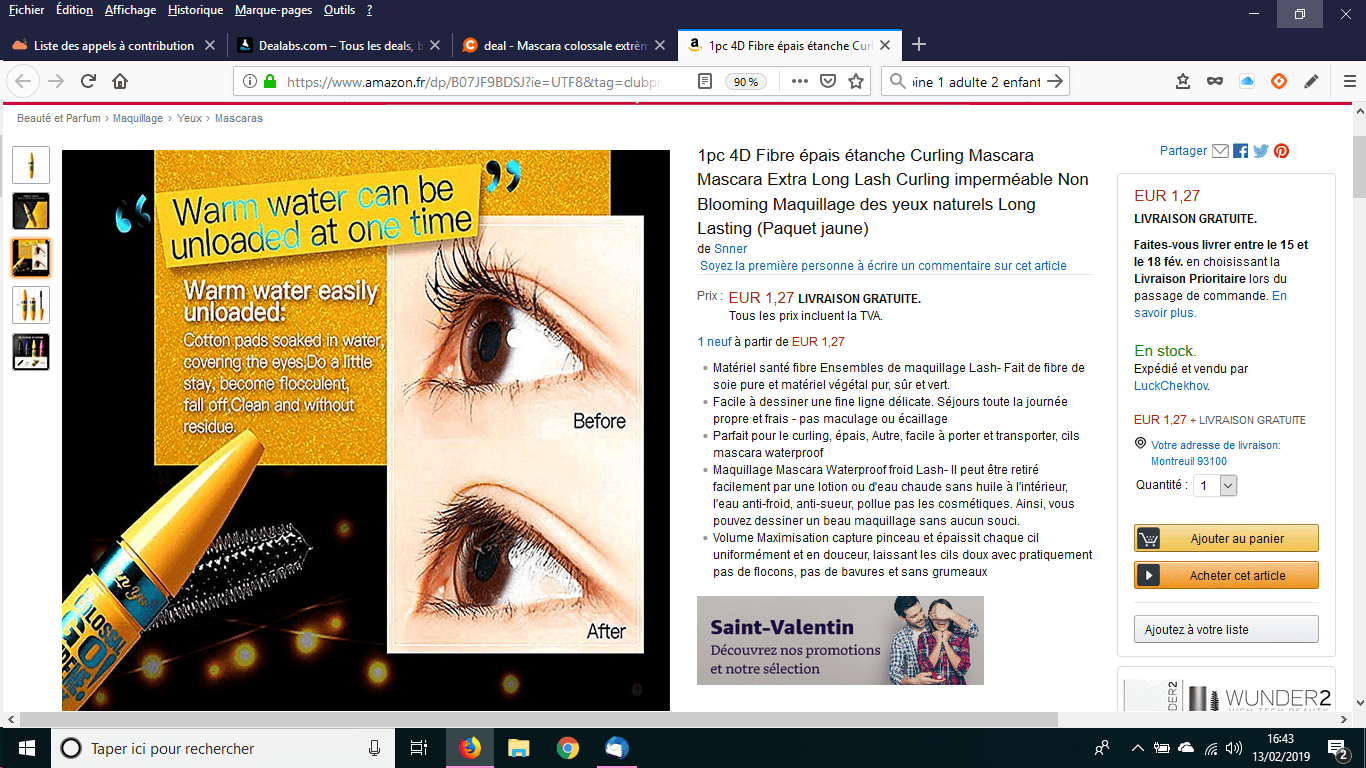Open the Marque-pages menu
This screenshot has width=1366, height=768.
coord(273,10)
